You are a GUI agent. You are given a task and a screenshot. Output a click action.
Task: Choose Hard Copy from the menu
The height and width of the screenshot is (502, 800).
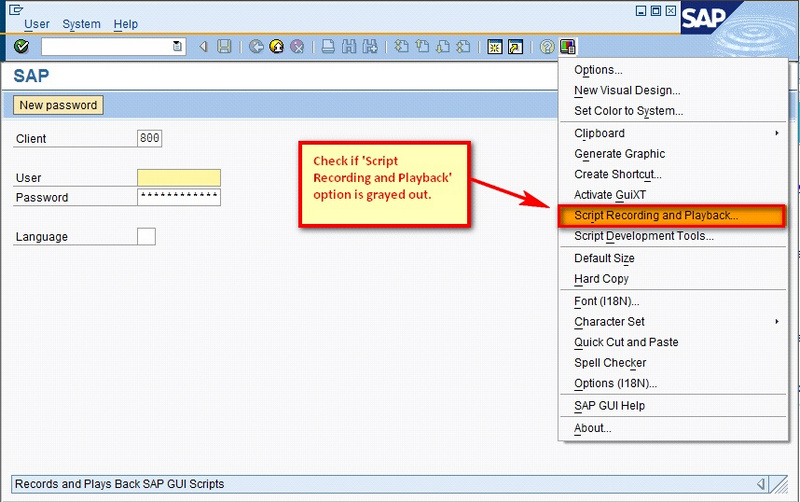(601, 279)
